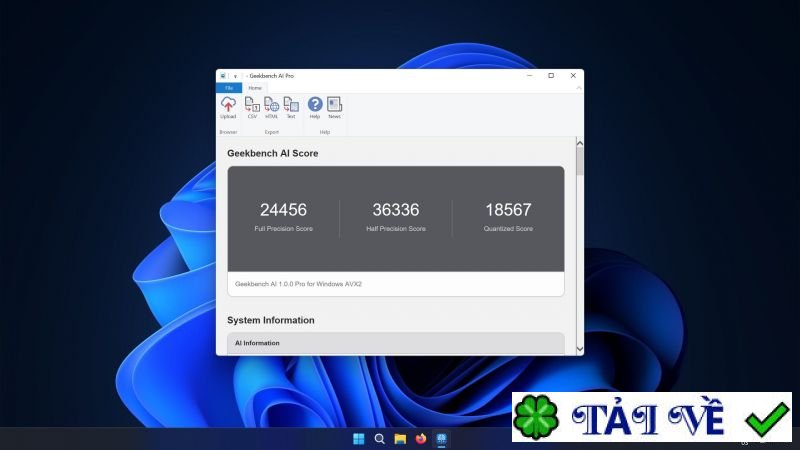Export results as Text
The image size is (800, 450).
(x=291, y=105)
